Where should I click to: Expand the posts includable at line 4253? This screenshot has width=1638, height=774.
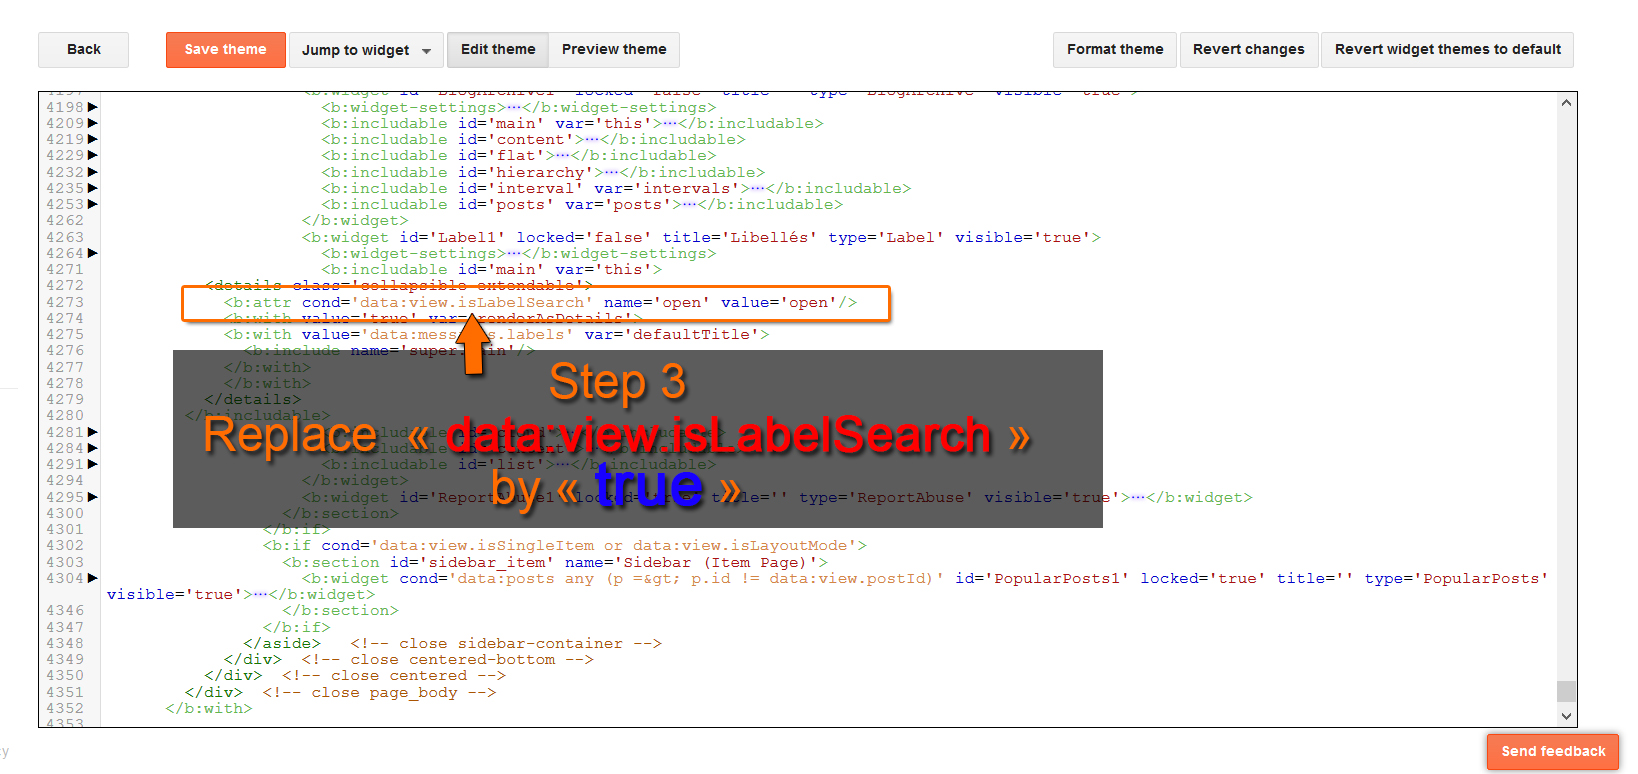pyautogui.click(x=93, y=204)
